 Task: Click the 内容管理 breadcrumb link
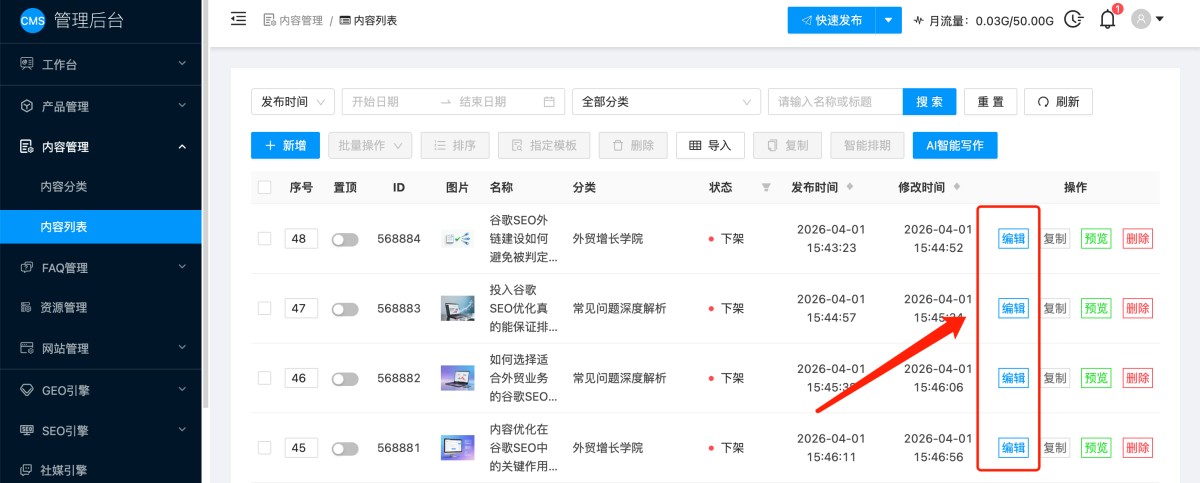coord(300,20)
